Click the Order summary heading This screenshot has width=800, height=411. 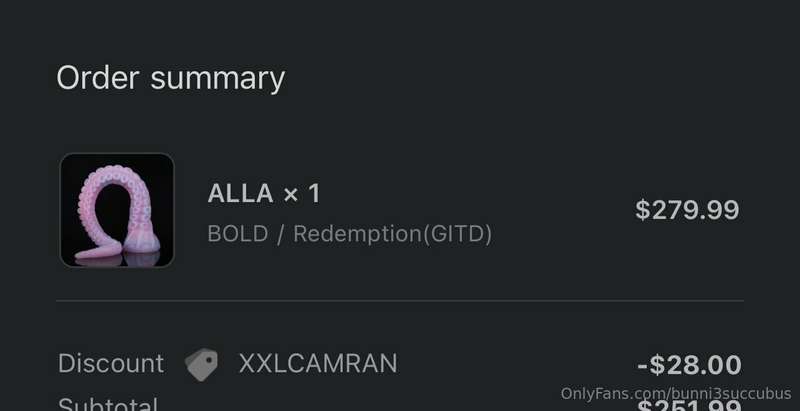[170, 78]
